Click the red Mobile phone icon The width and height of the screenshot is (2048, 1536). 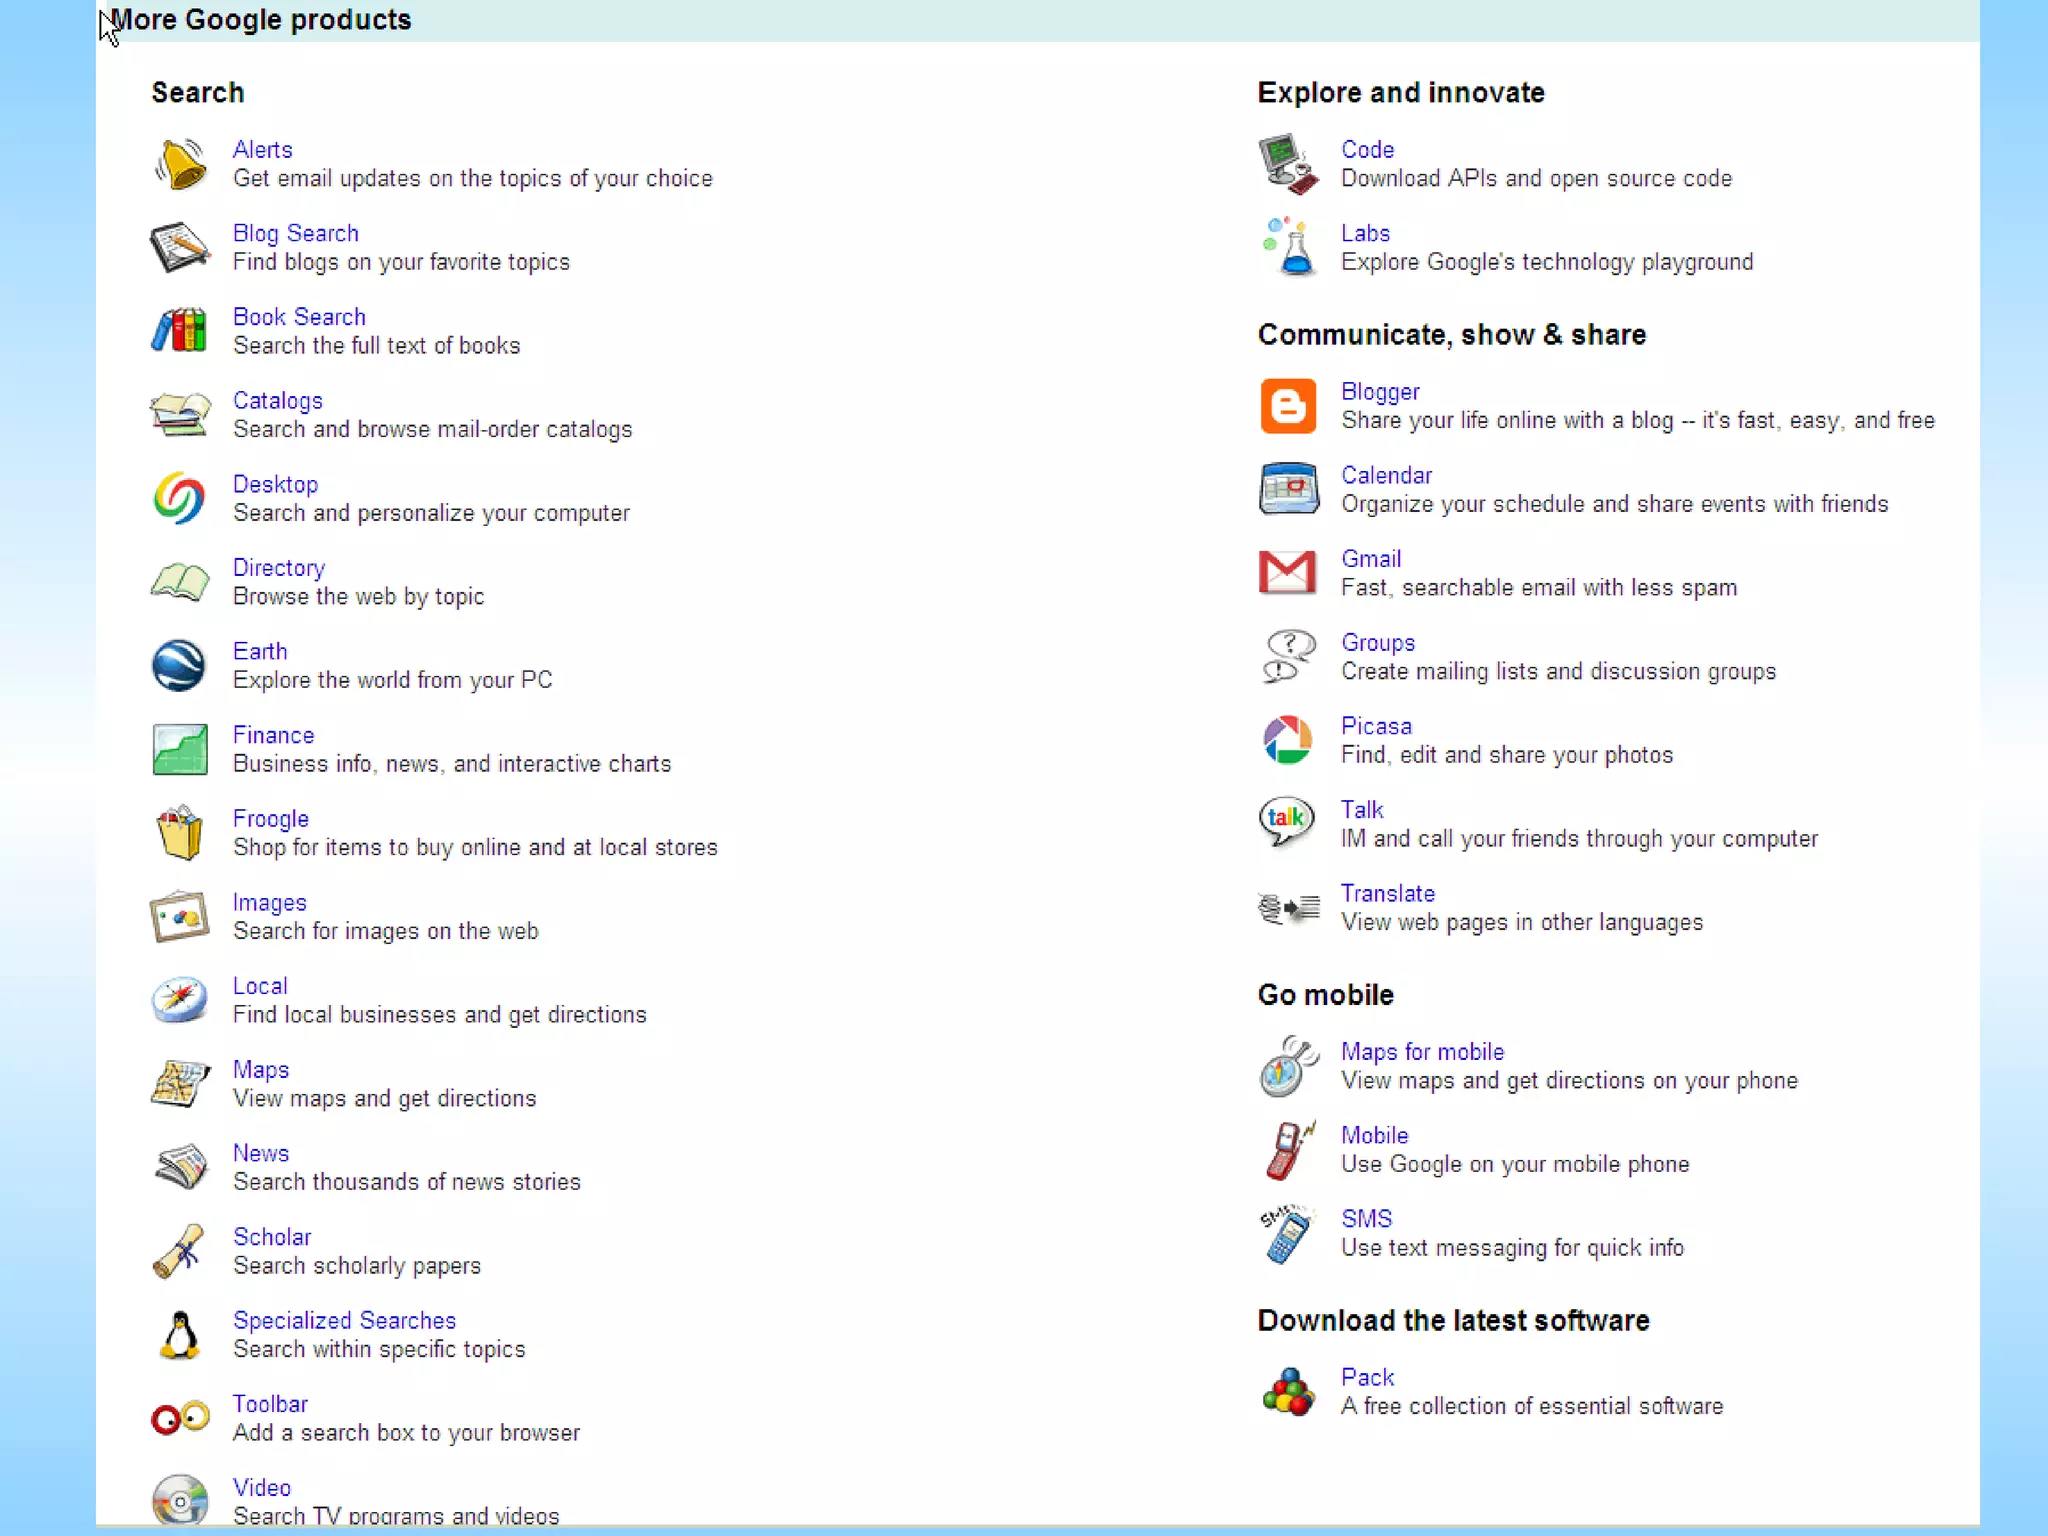[1290, 1150]
